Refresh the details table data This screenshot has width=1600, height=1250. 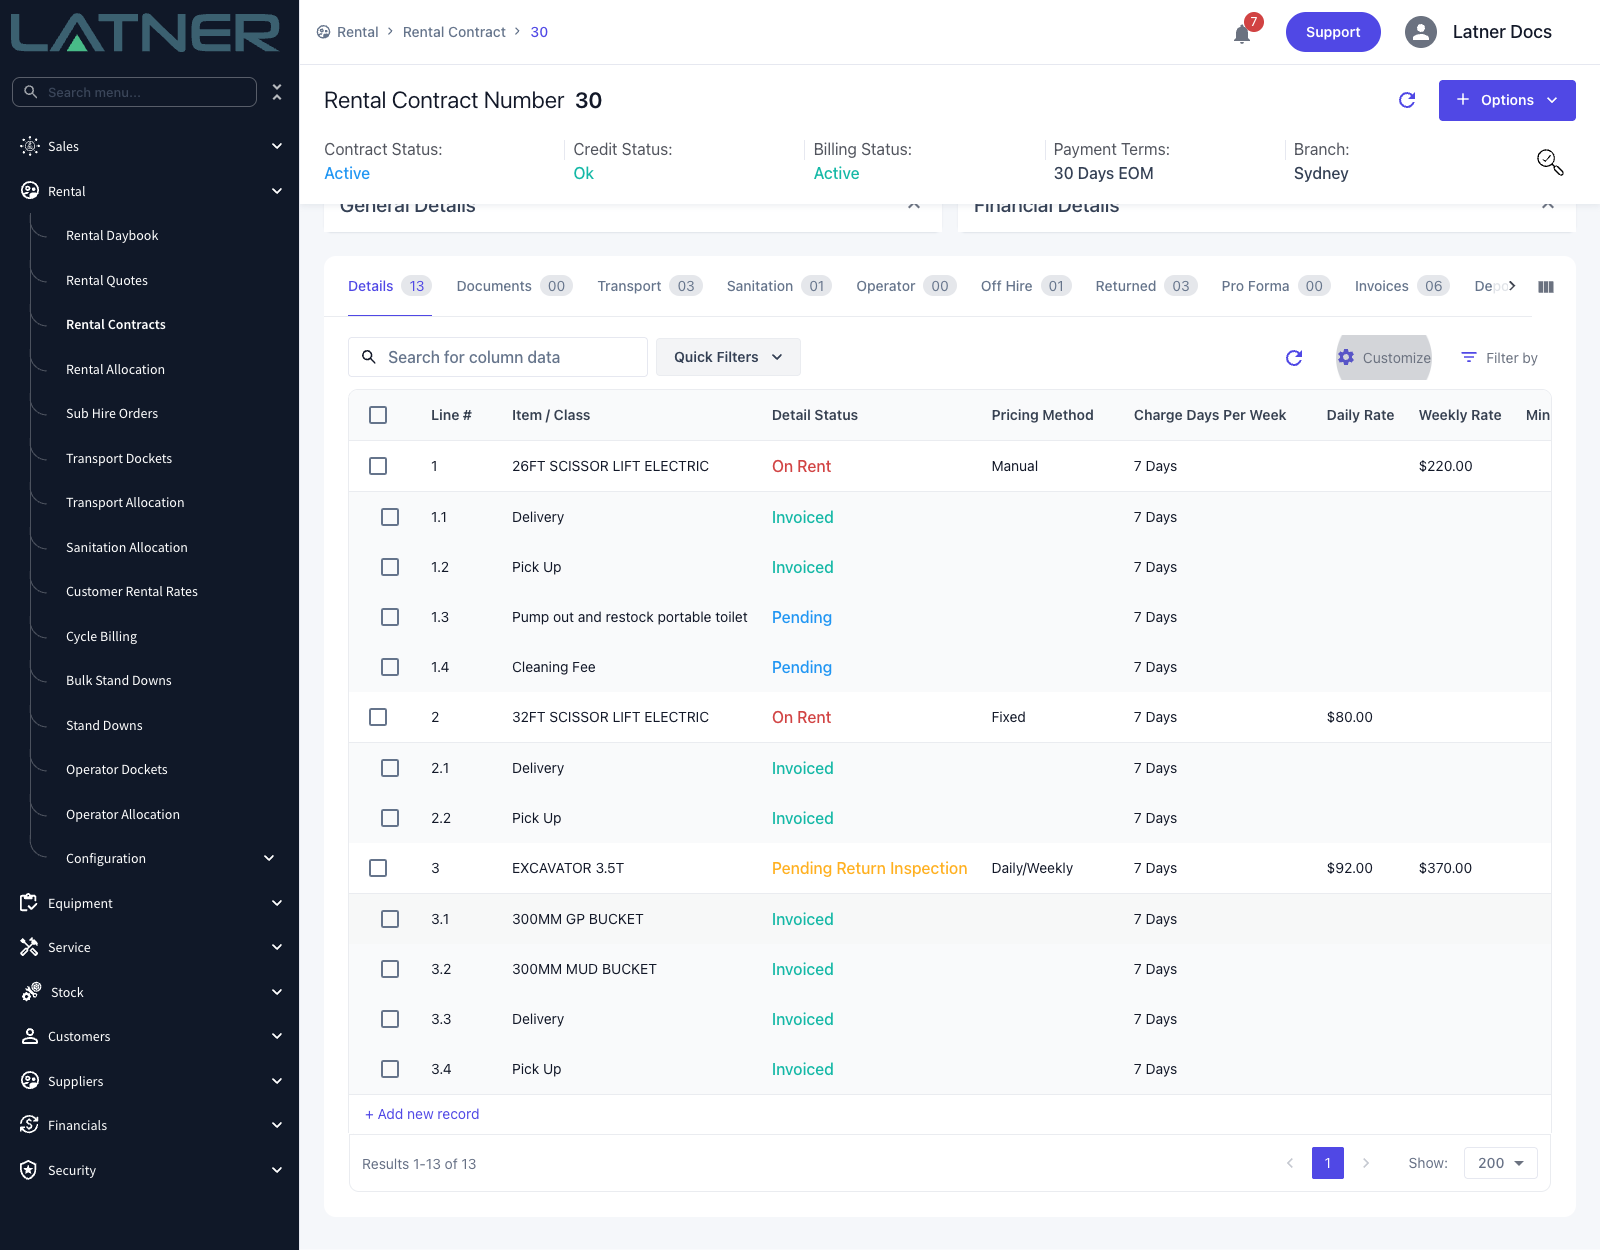(1294, 358)
